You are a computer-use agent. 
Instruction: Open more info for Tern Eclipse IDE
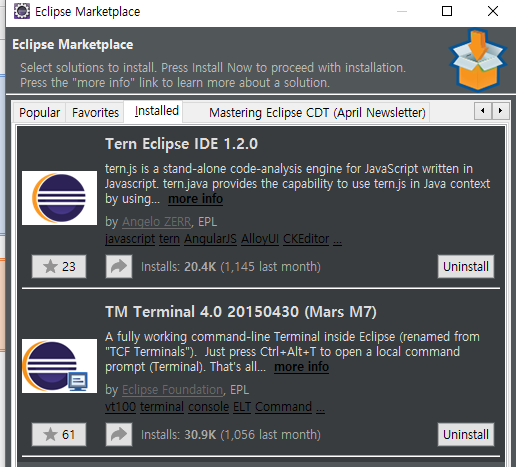[195, 199]
